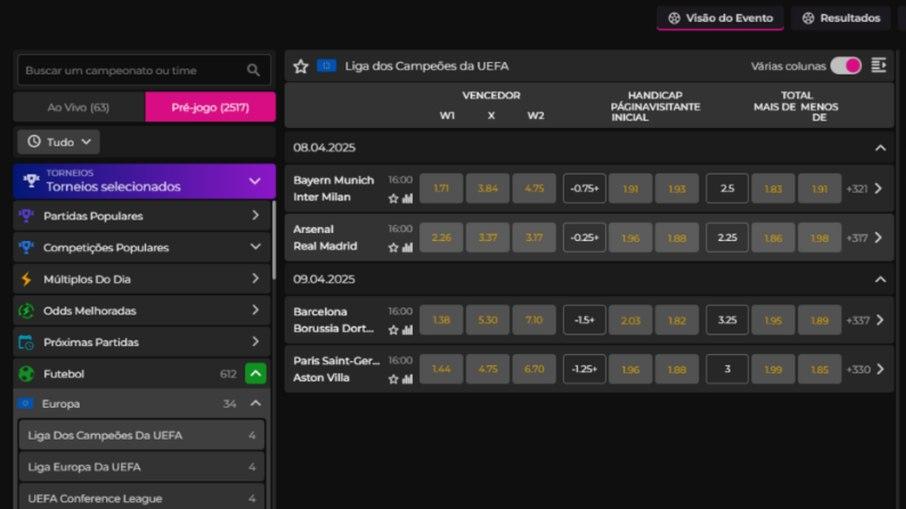Pick the draw odds 3.37 for Arsenal match
Viewport: 906px width, 509px height.
coord(488,237)
